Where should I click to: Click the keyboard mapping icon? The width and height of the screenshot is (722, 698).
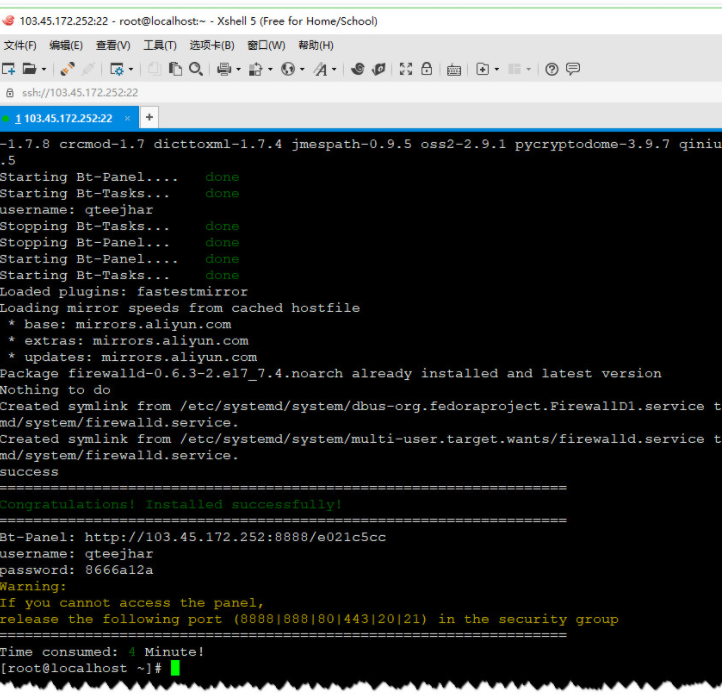(454, 69)
